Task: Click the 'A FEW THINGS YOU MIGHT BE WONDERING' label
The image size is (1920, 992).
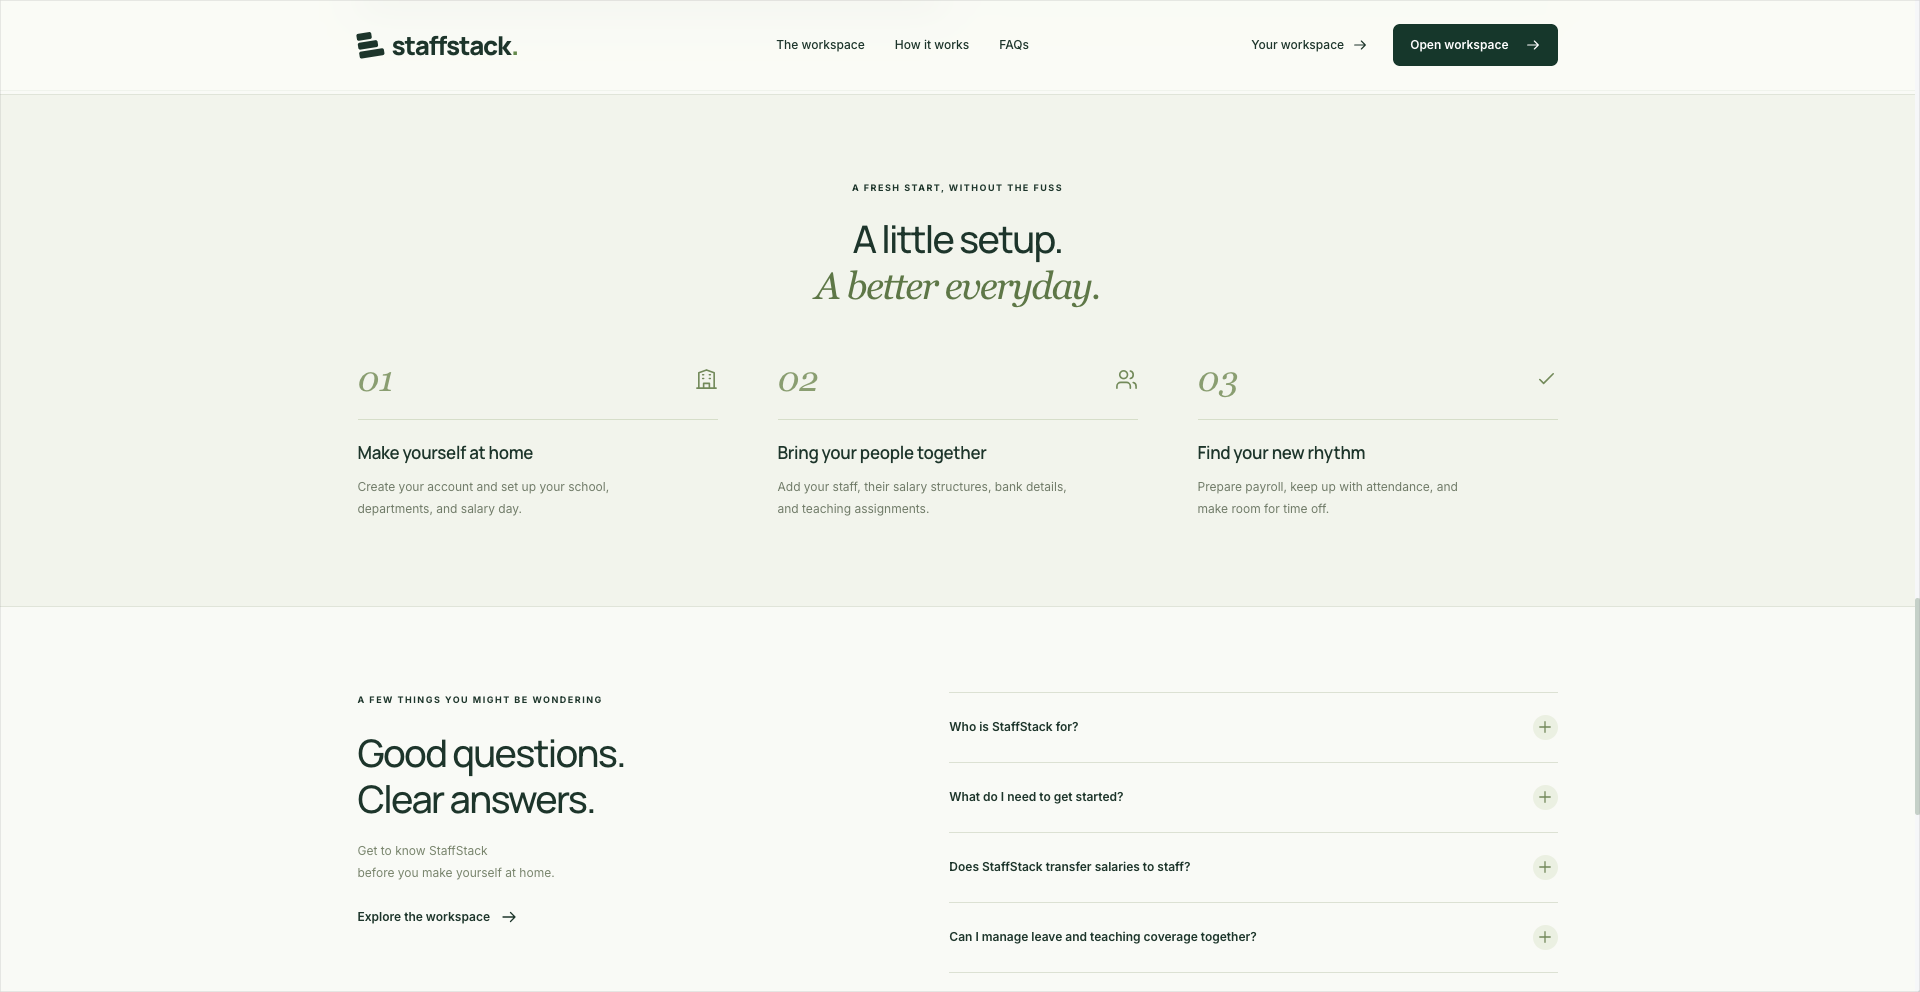Action: (480, 700)
